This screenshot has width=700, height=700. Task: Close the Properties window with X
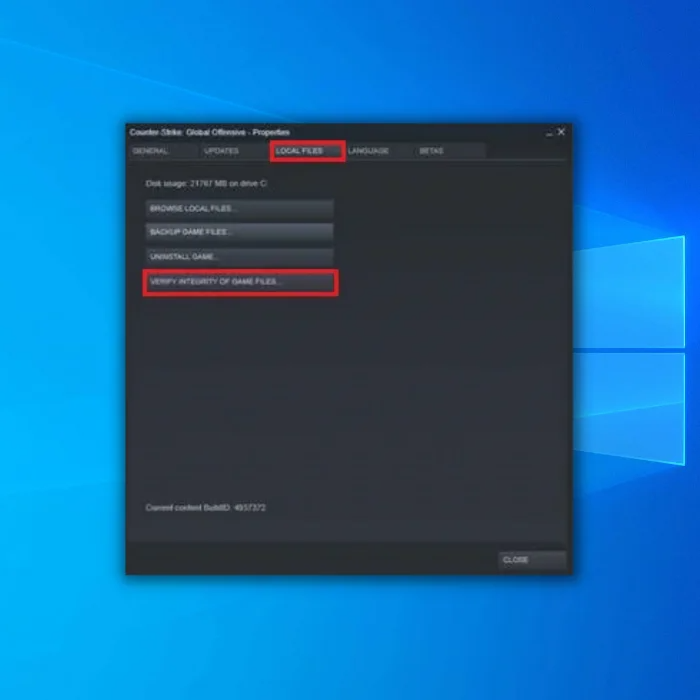point(562,132)
